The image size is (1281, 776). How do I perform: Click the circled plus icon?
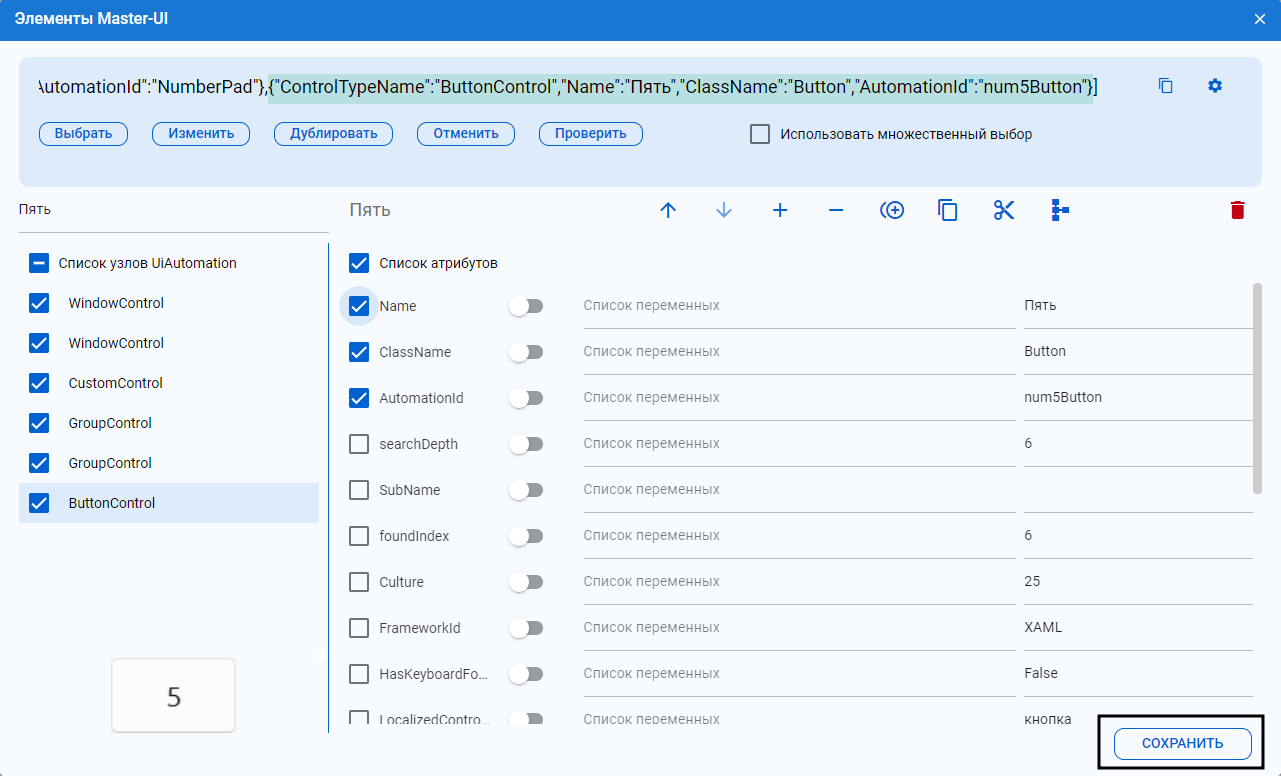(x=892, y=210)
